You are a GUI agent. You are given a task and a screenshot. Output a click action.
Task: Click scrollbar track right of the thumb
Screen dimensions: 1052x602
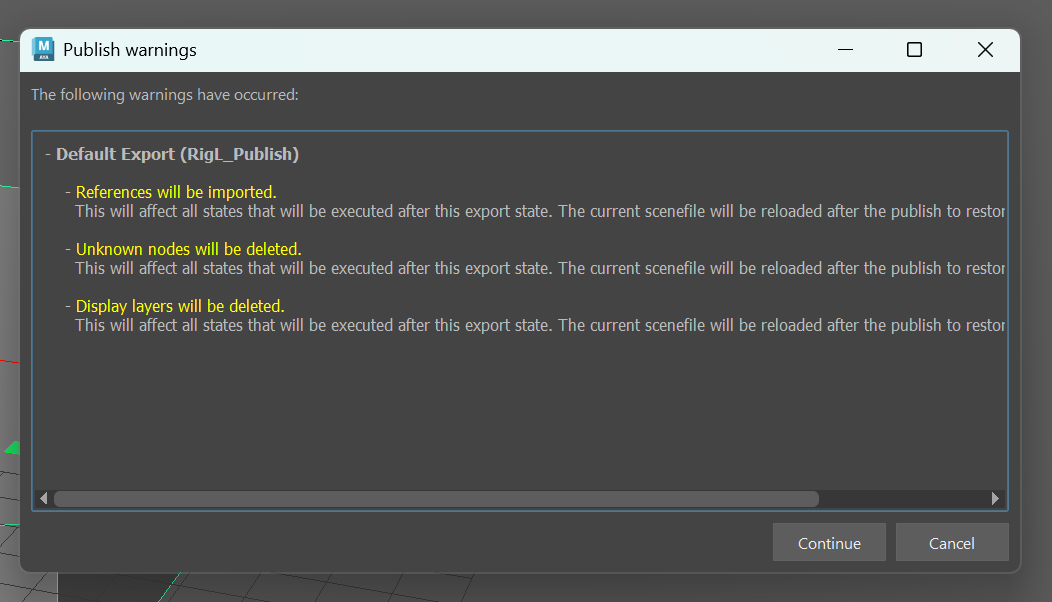903,498
